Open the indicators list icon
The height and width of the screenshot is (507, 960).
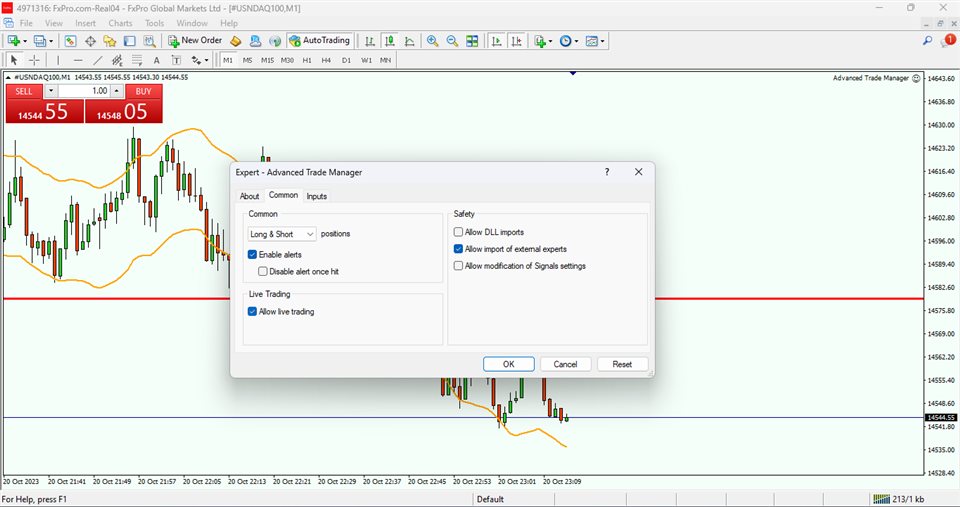[x=539, y=41]
